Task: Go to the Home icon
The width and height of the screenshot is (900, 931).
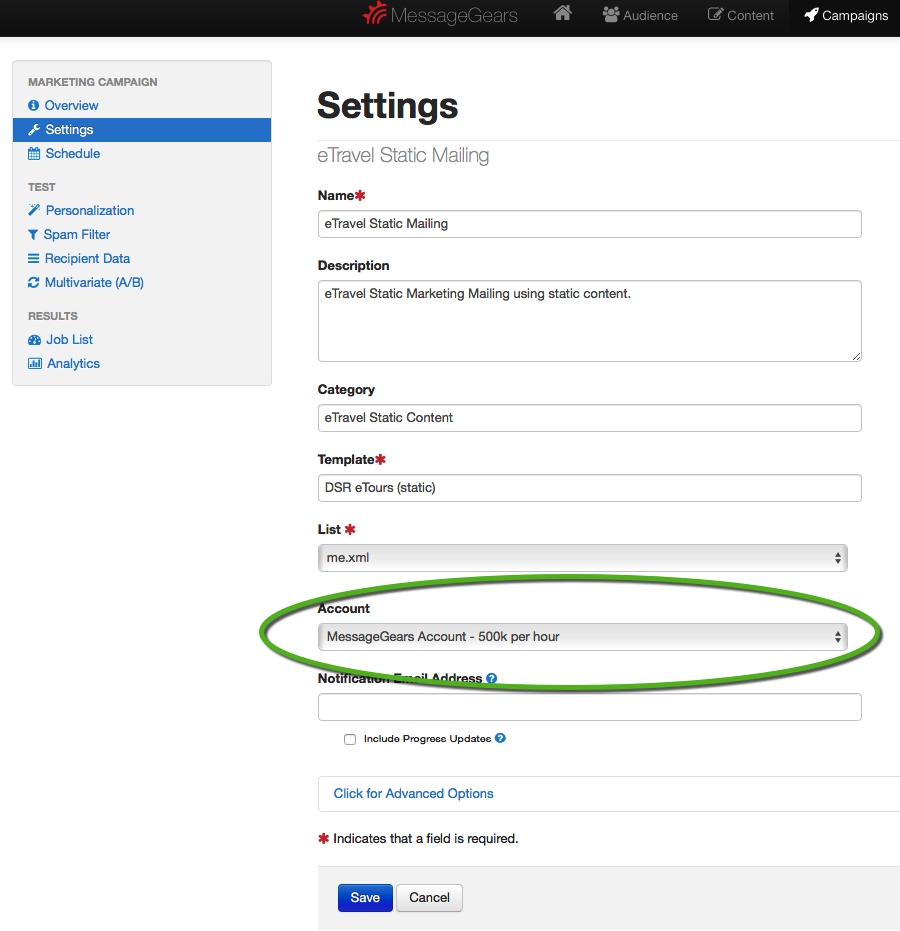Action: tap(562, 13)
